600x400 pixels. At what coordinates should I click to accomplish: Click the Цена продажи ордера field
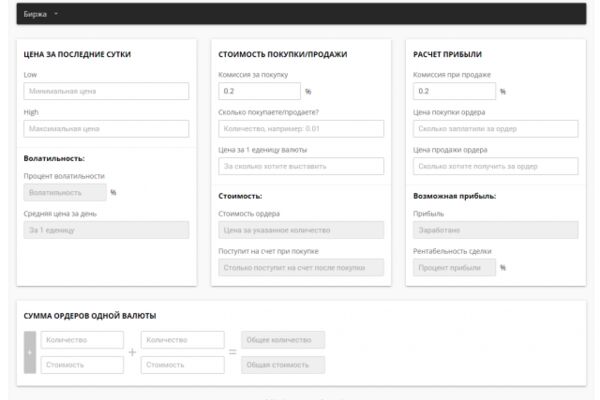coord(496,166)
